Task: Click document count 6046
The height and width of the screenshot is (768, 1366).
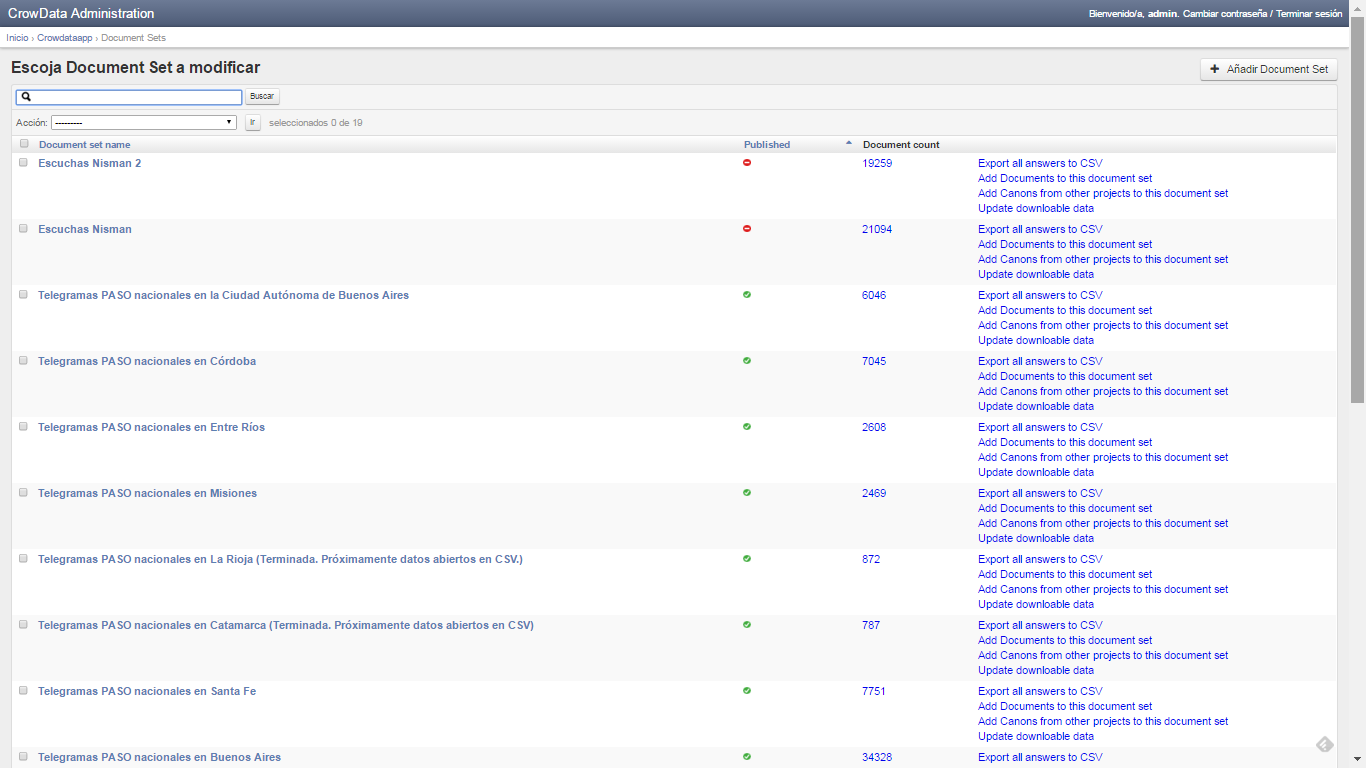Action: [x=874, y=295]
